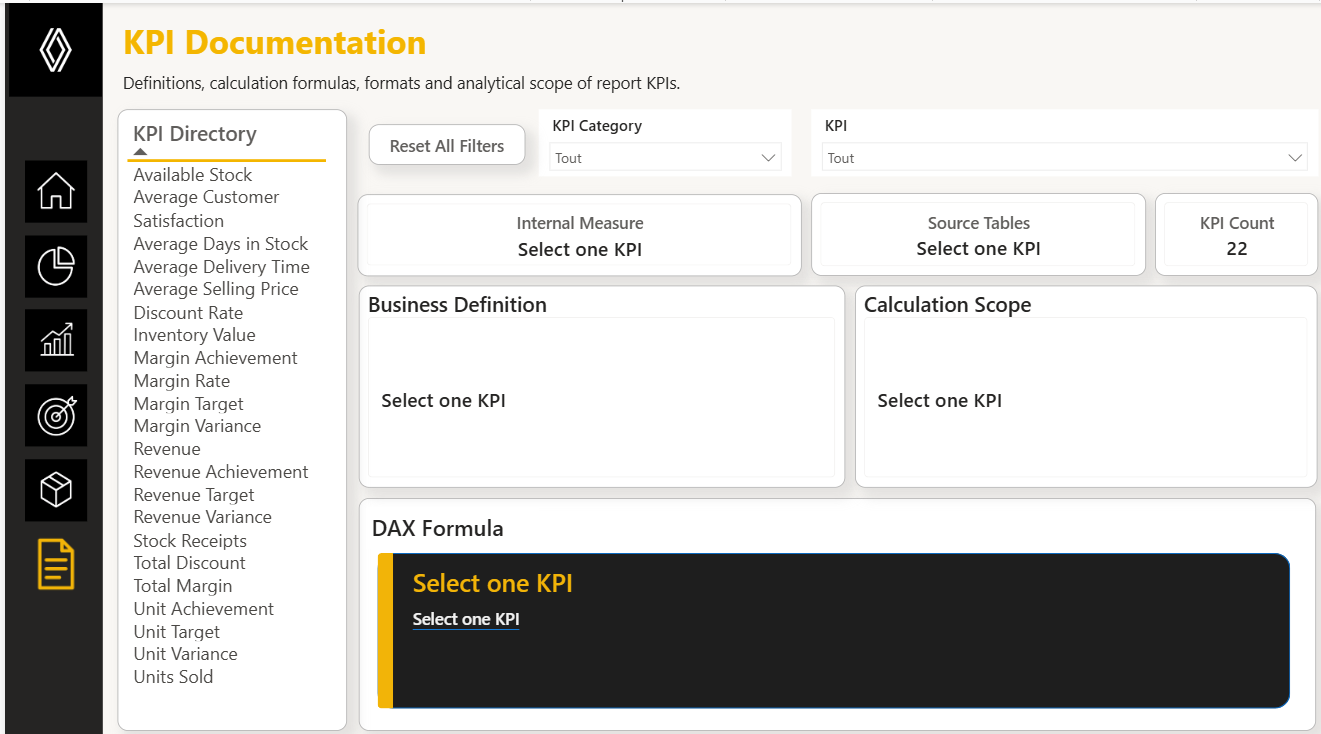The width and height of the screenshot is (1321, 734).
Task: Select Average Customer Satisfaction KPI
Action: pyautogui.click(x=206, y=209)
